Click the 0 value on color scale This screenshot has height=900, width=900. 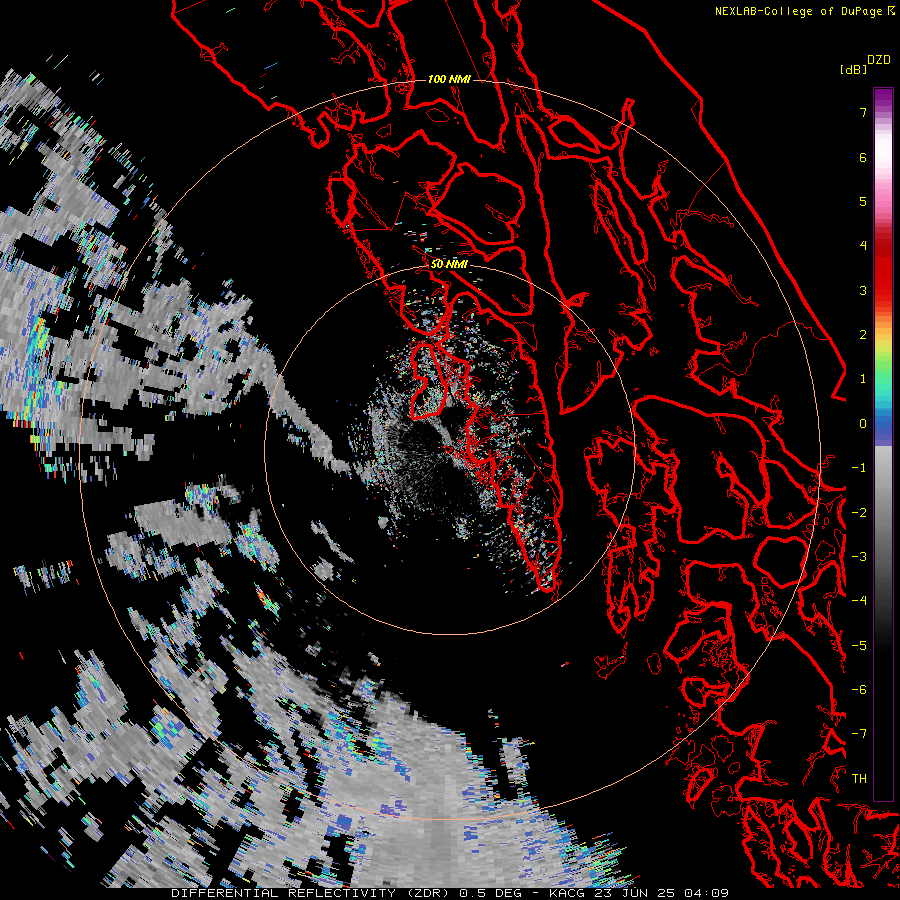pos(863,424)
